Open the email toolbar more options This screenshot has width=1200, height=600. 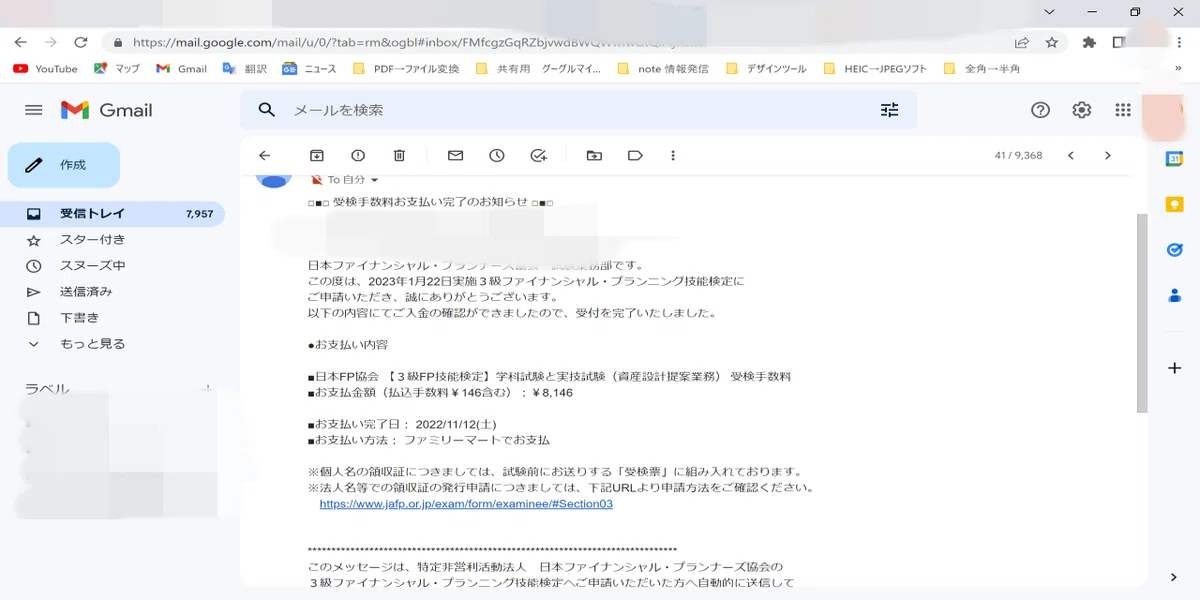[x=673, y=156]
